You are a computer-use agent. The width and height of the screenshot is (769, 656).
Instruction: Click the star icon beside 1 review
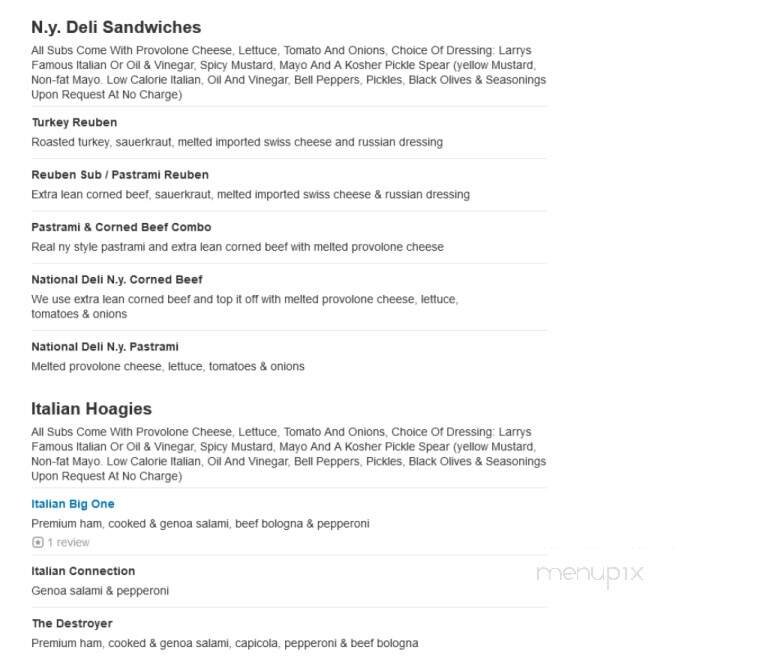37,543
